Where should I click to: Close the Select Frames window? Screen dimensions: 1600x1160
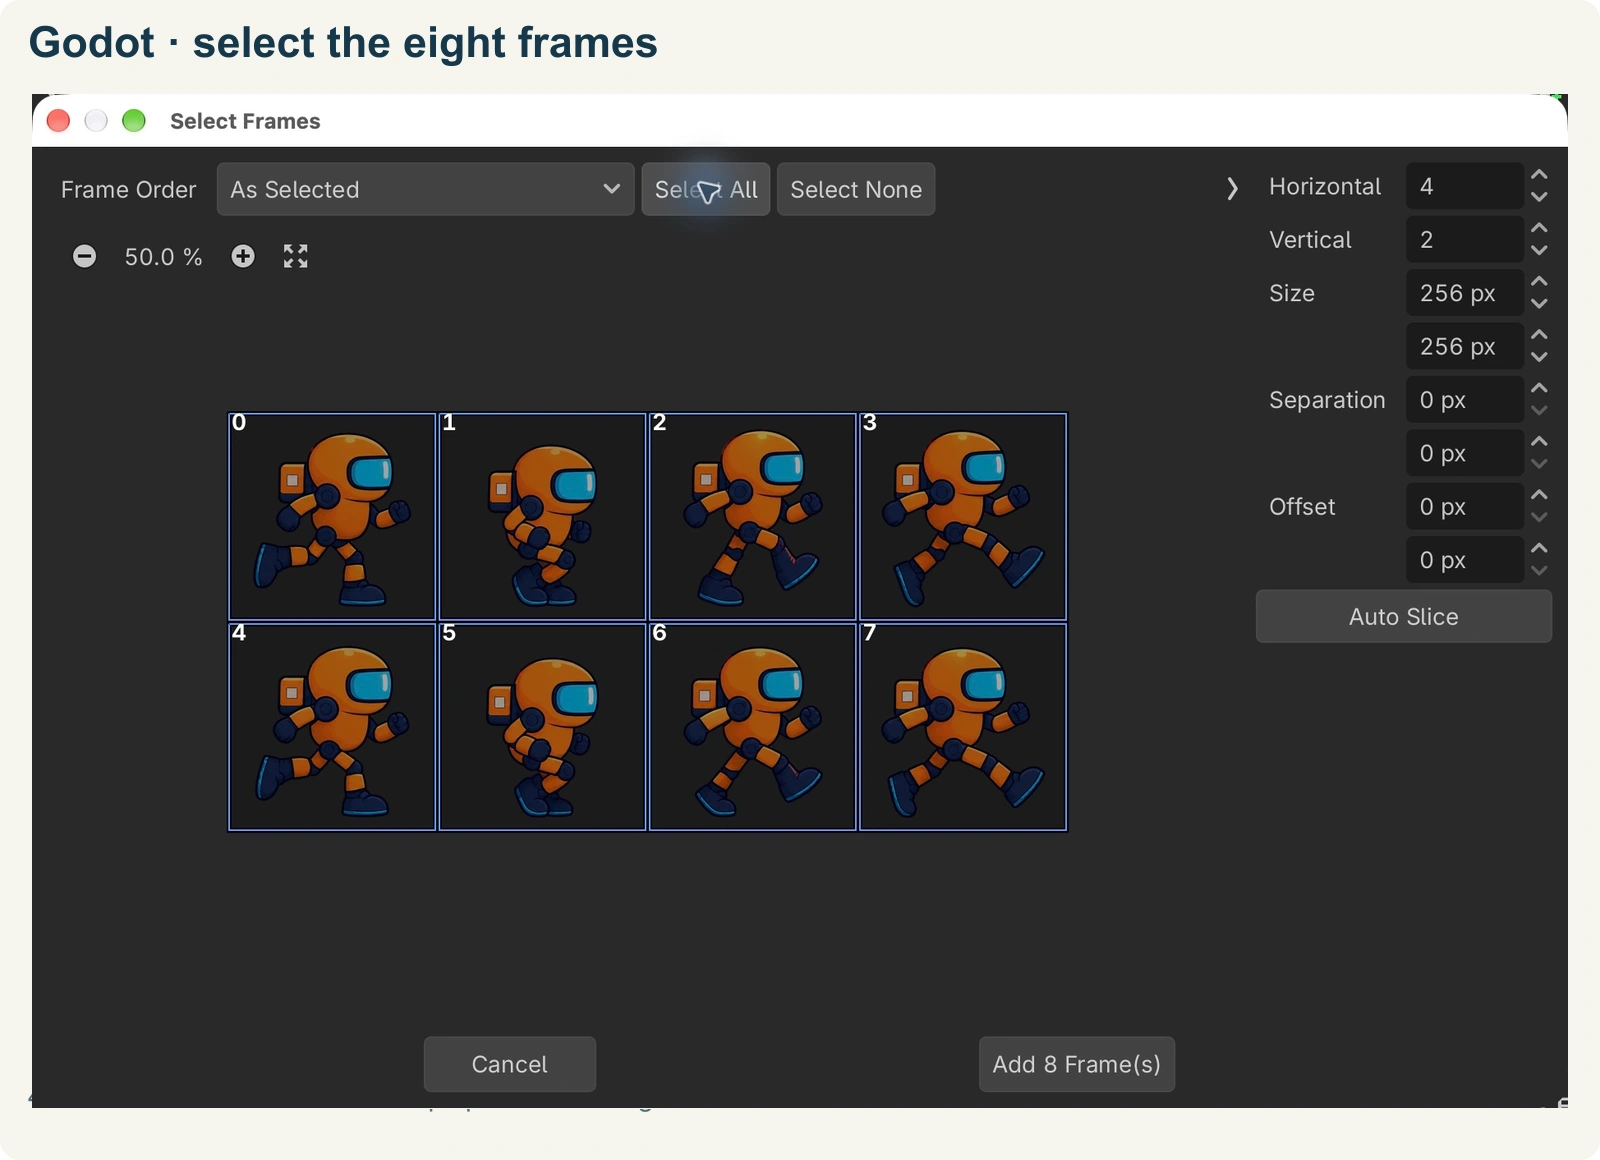[x=59, y=121]
